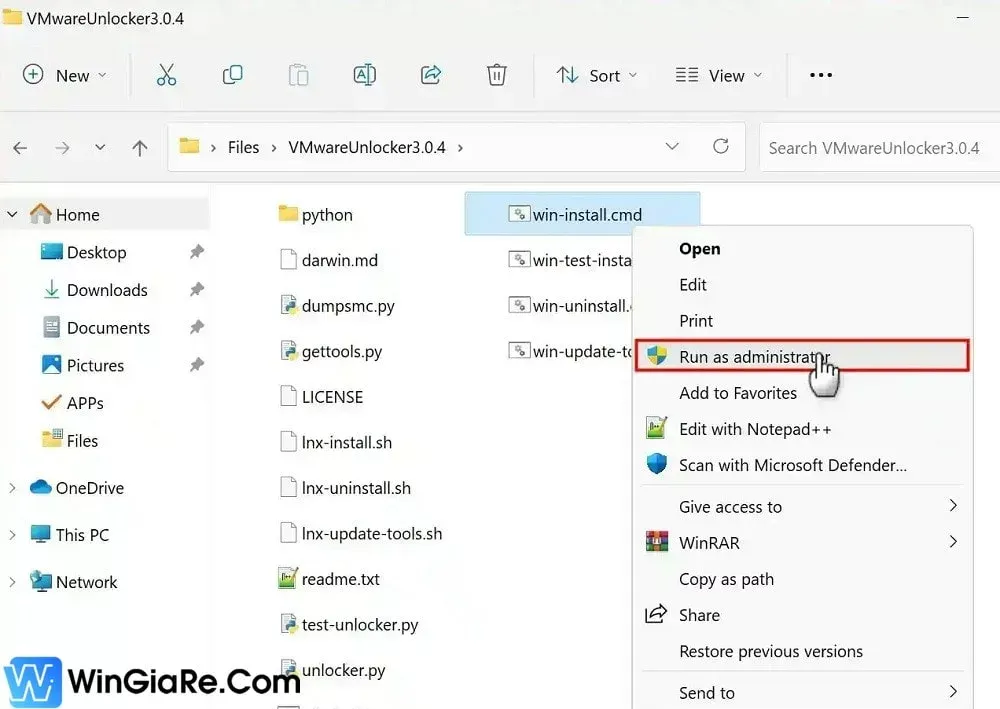1000x709 pixels.
Task: Share the file with the toolbar share icon
Action: pos(430,75)
